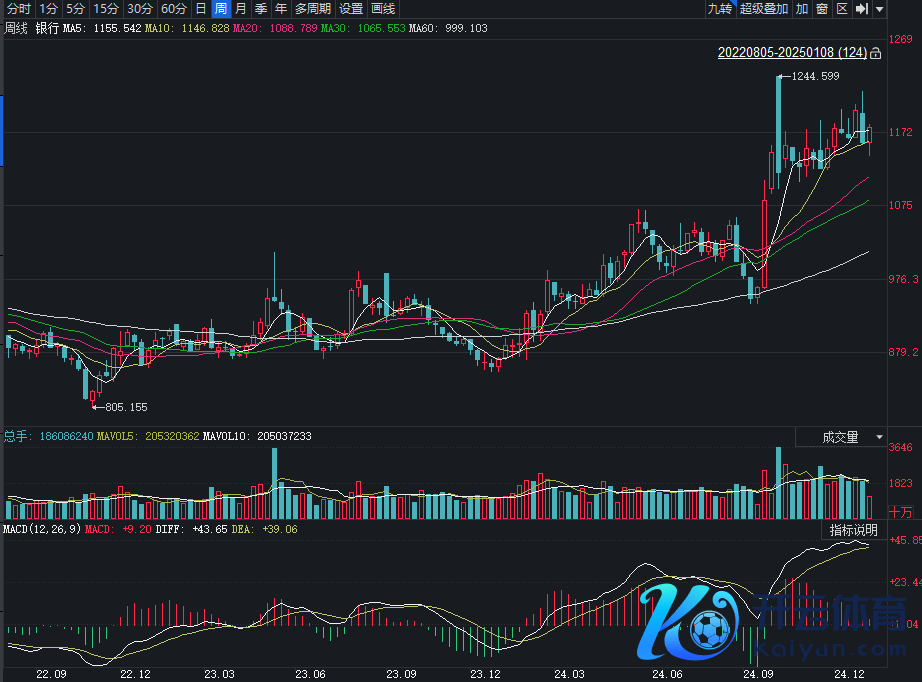The width and height of the screenshot is (922, 682).
Task: Click the 窗 window layout icon
Action: pyautogui.click(x=822, y=9)
